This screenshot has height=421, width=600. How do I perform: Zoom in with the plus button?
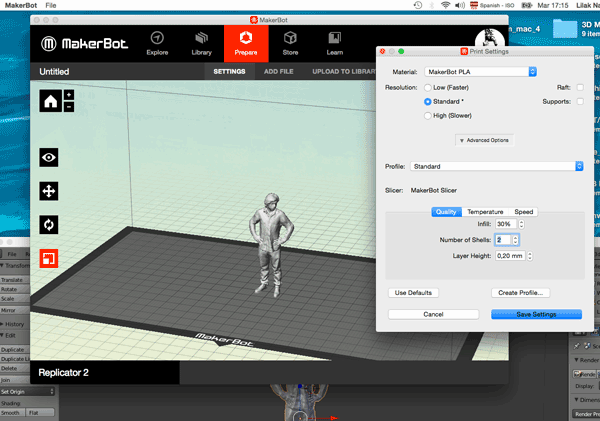click(x=69, y=95)
